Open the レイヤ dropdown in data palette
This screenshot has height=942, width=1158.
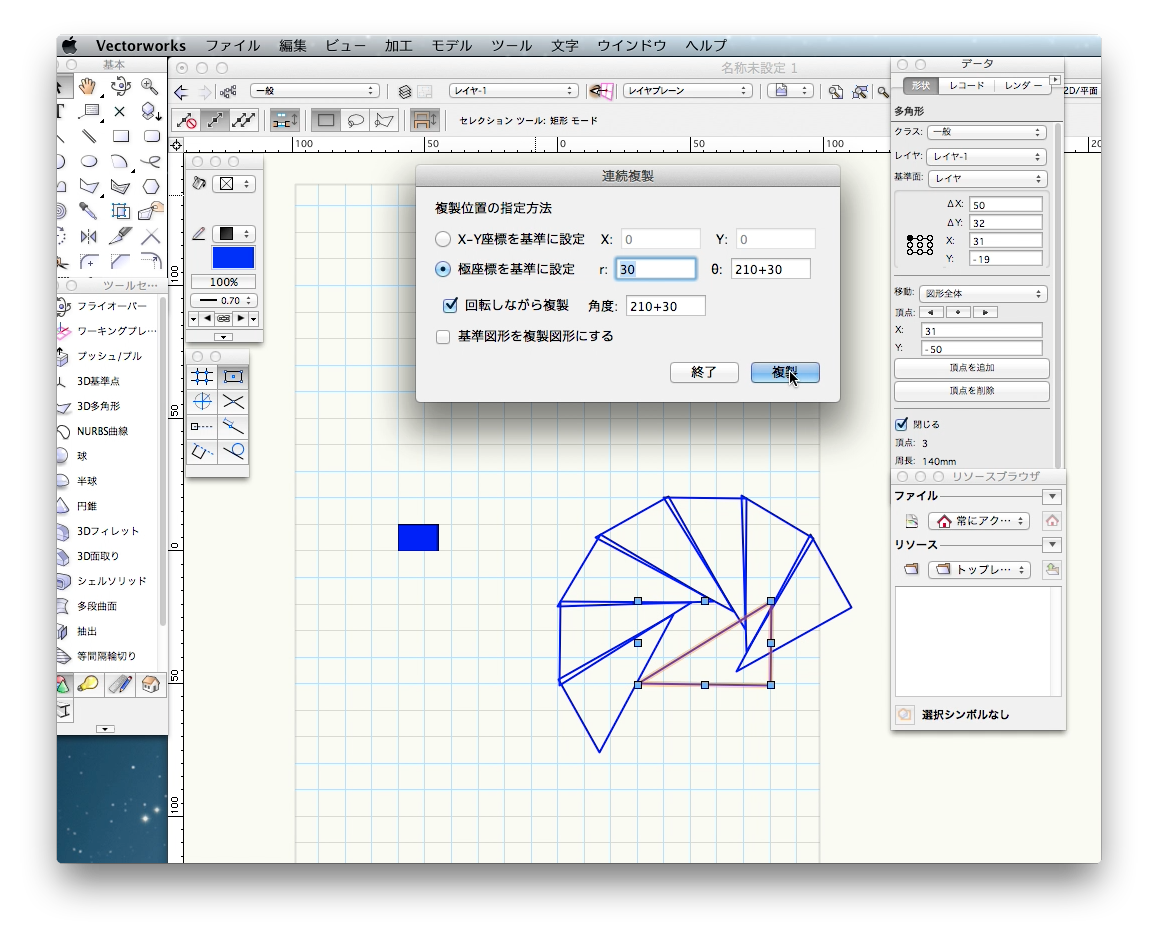(x=986, y=157)
